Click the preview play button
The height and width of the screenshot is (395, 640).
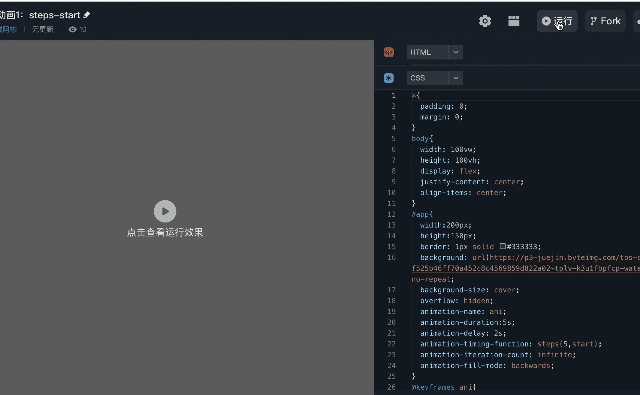165,211
